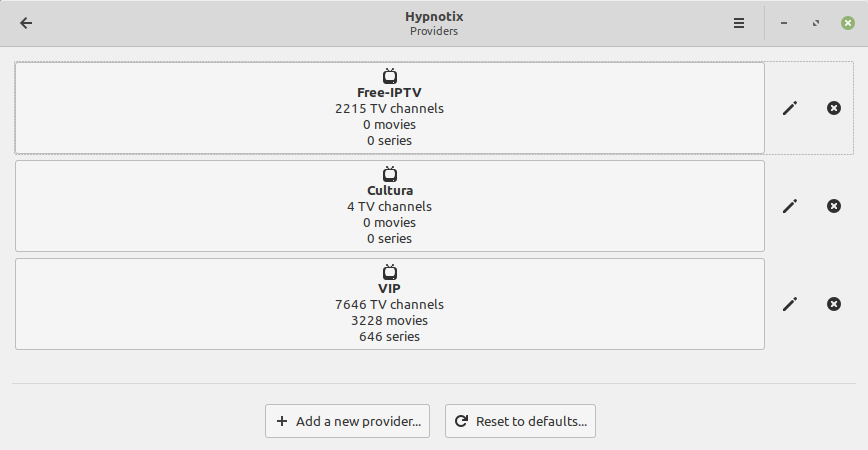Close the Hypnotix window
The image size is (868, 450).
[848, 23]
